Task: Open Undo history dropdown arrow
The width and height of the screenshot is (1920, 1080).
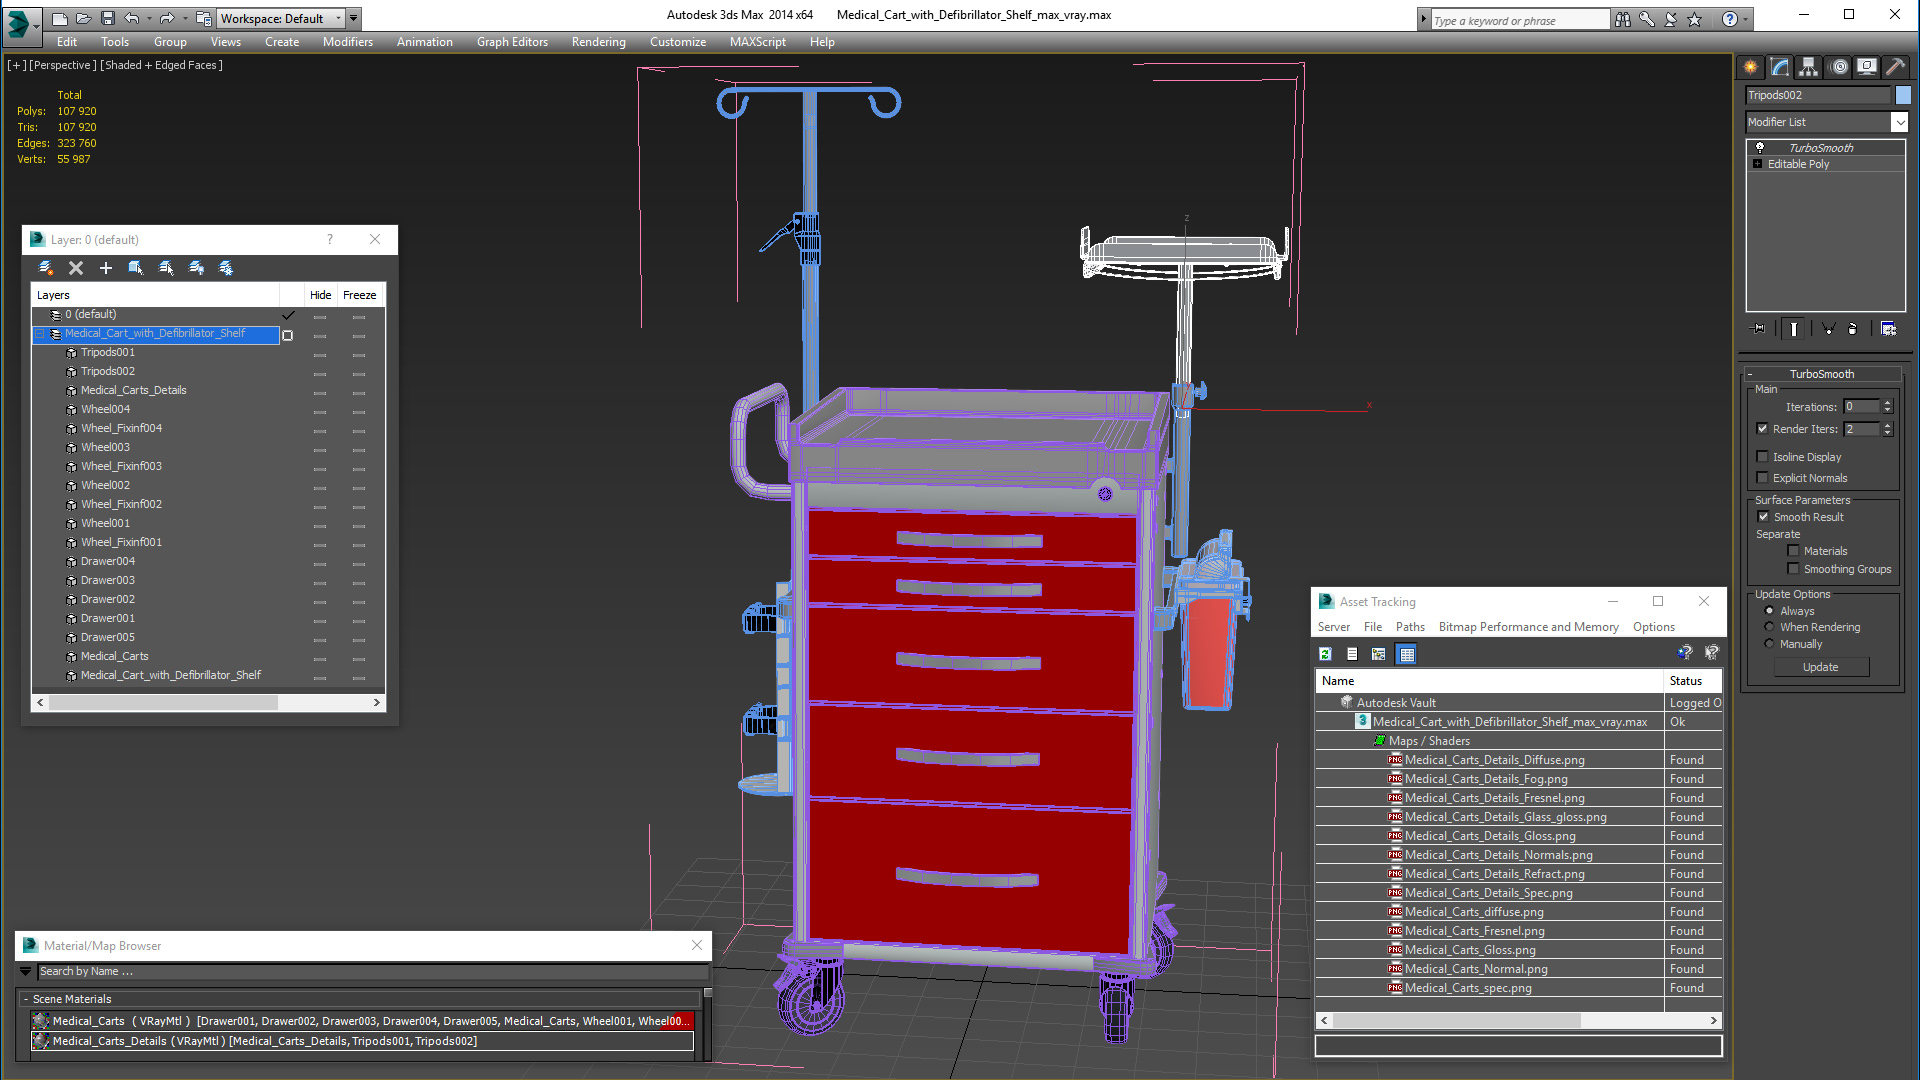Action: (149, 18)
